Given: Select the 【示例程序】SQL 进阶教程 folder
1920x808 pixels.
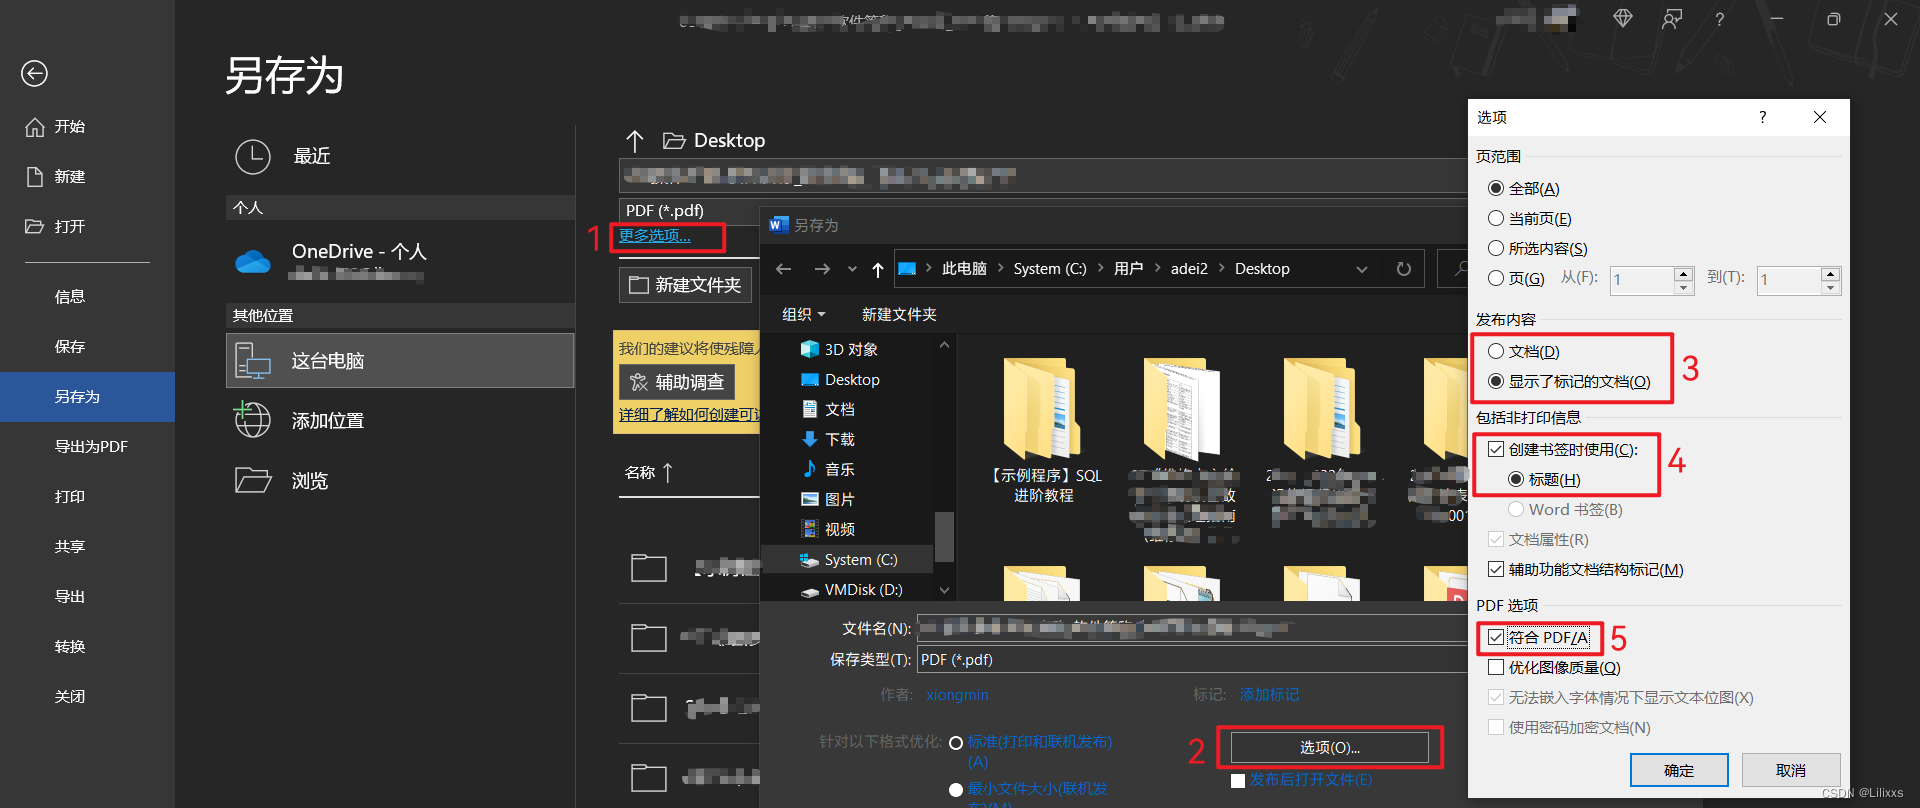Looking at the screenshot, I should click(1043, 430).
